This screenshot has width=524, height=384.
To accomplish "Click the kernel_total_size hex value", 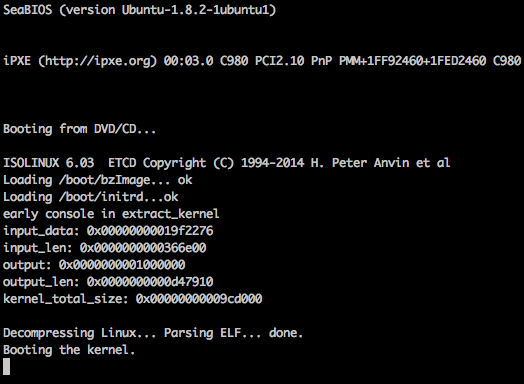I will [199, 299].
